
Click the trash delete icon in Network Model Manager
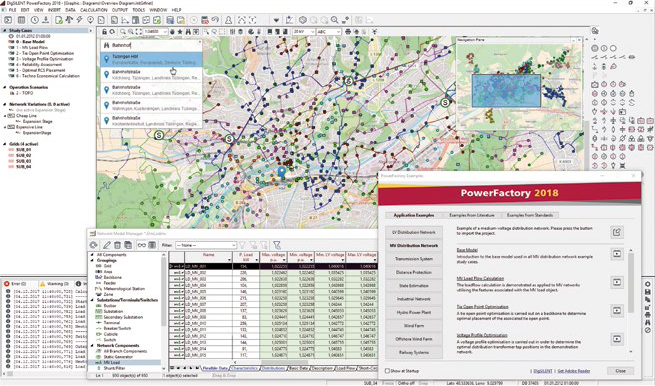(x=117, y=245)
